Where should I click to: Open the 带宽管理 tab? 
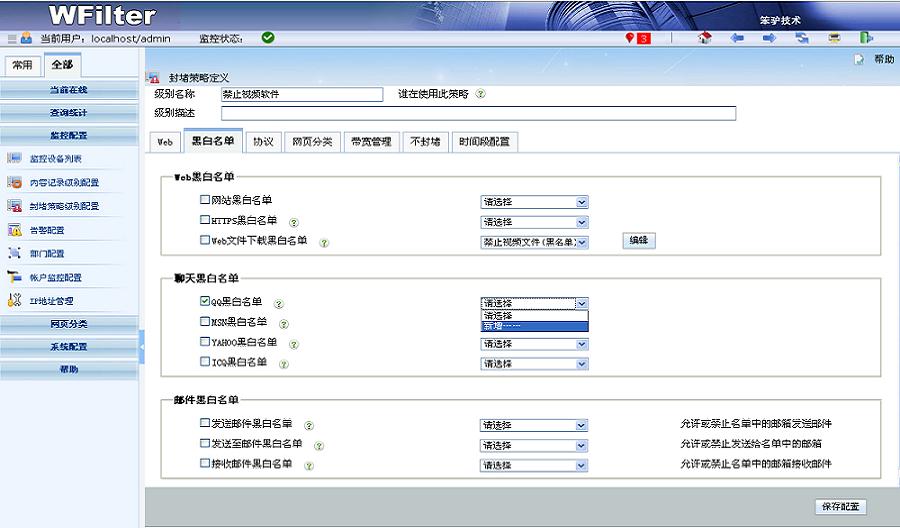coord(371,142)
